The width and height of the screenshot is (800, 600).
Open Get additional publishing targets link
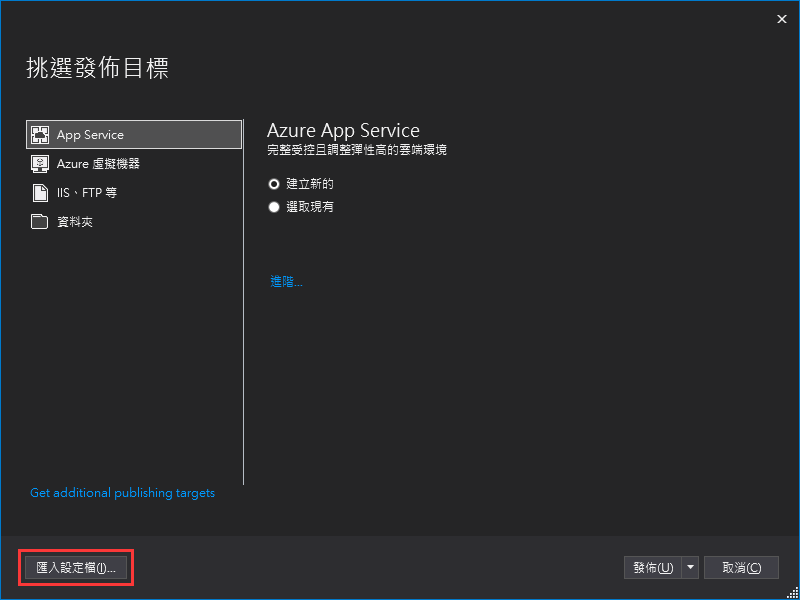(x=122, y=493)
